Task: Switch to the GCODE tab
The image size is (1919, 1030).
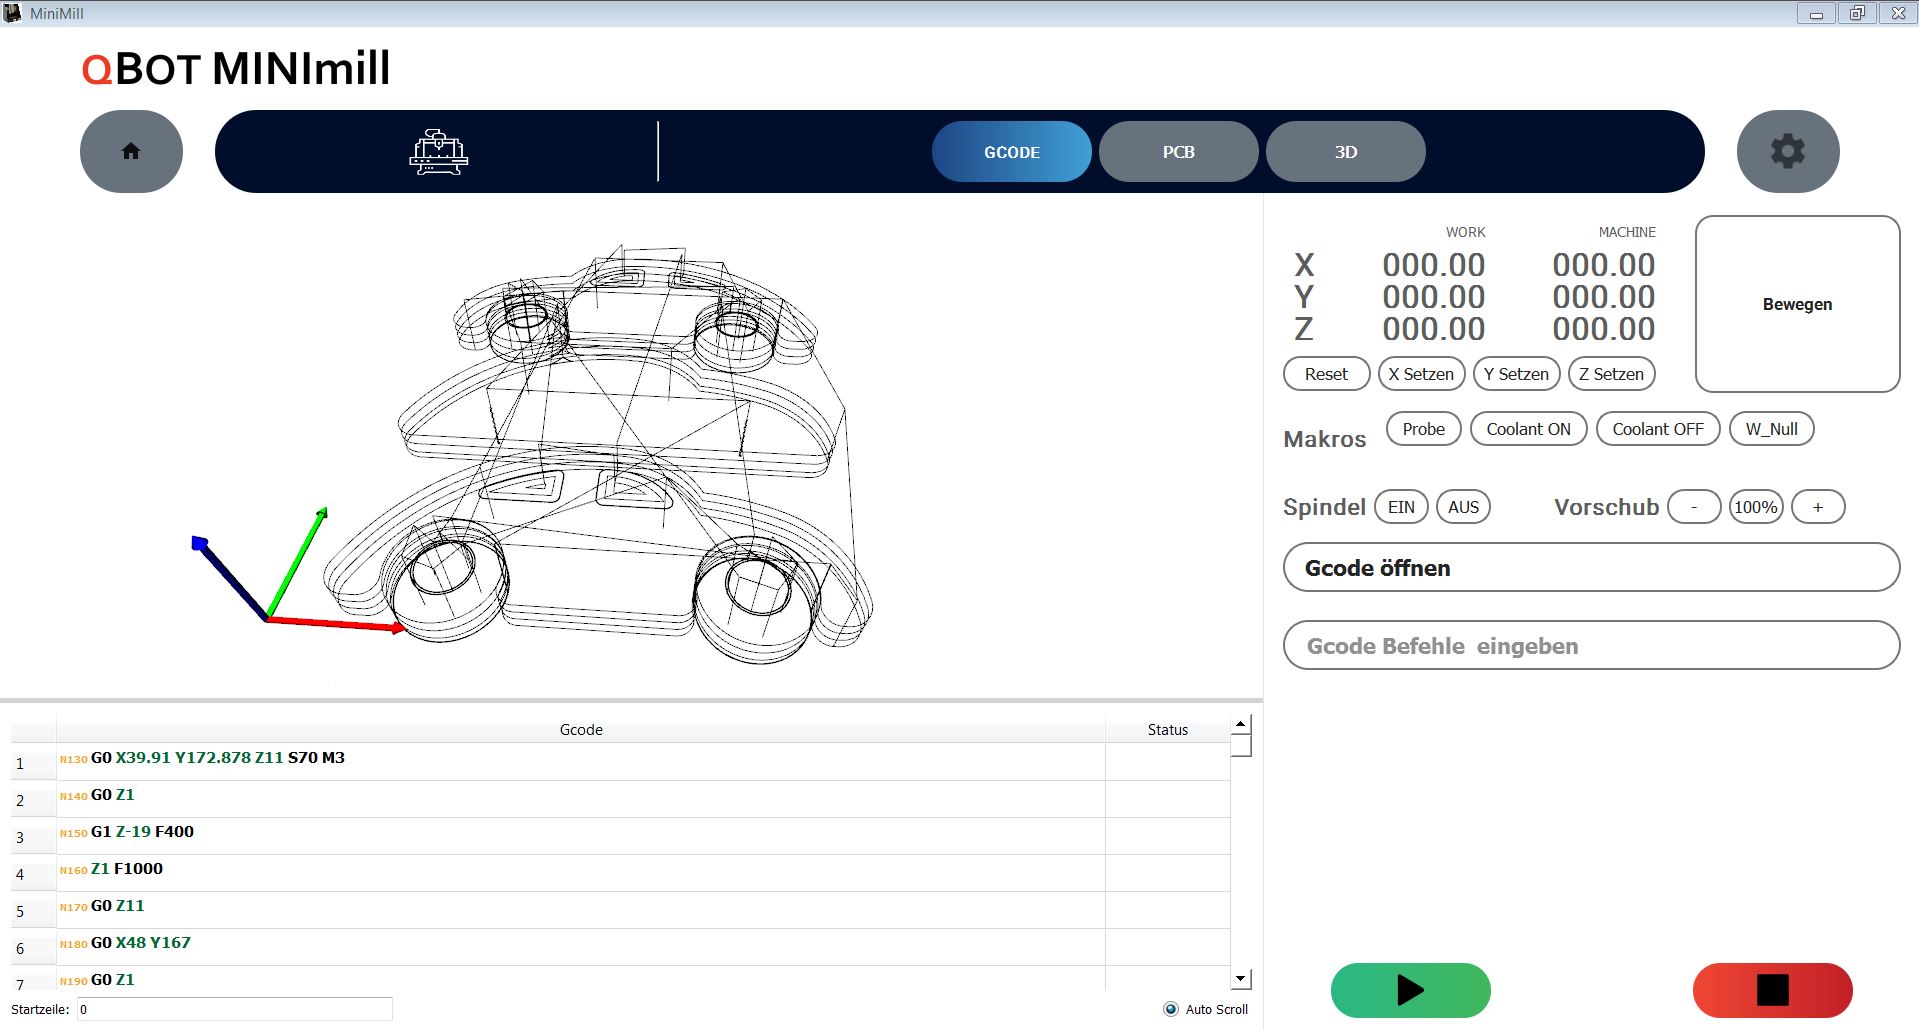Action: (x=1011, y=152)
